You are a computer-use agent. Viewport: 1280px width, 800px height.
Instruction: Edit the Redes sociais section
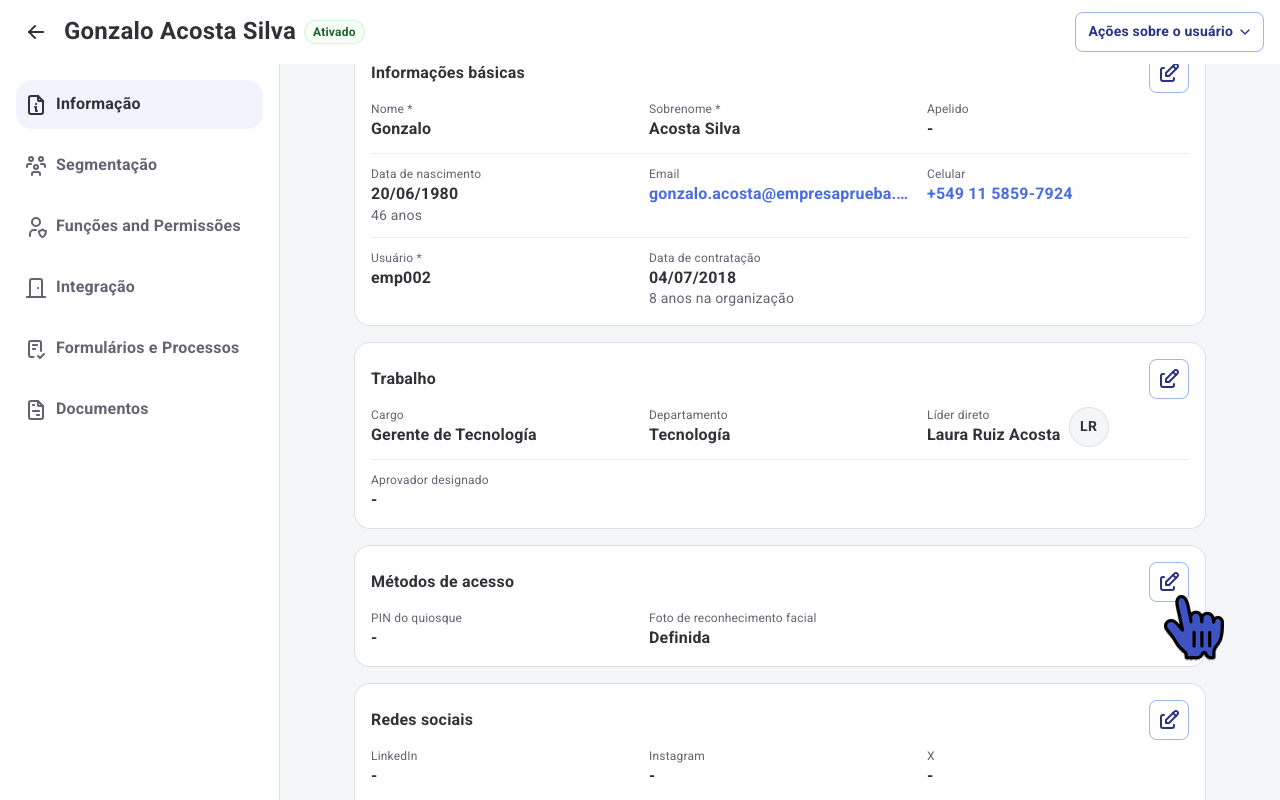click(1169, 720)
